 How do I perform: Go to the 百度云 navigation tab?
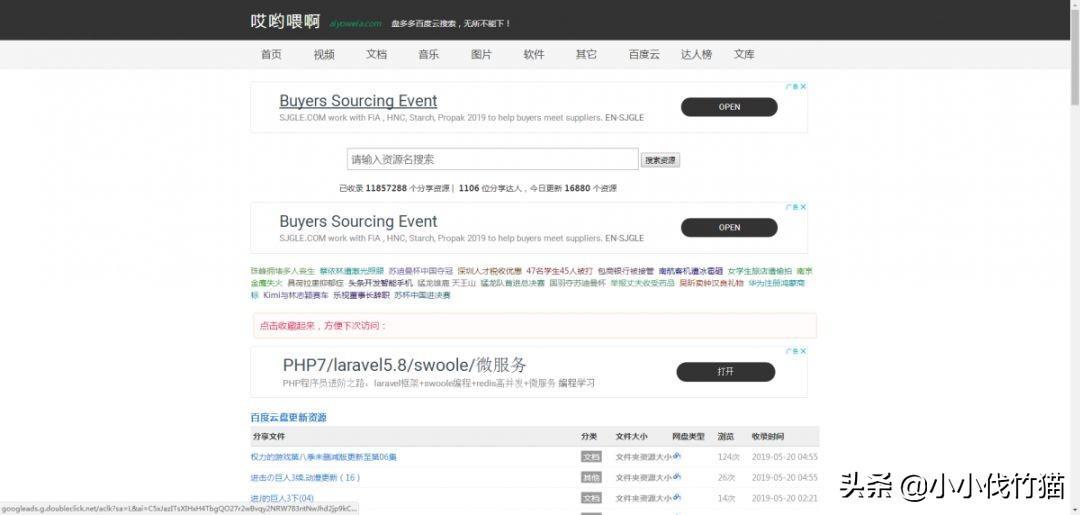coord(644,55)
